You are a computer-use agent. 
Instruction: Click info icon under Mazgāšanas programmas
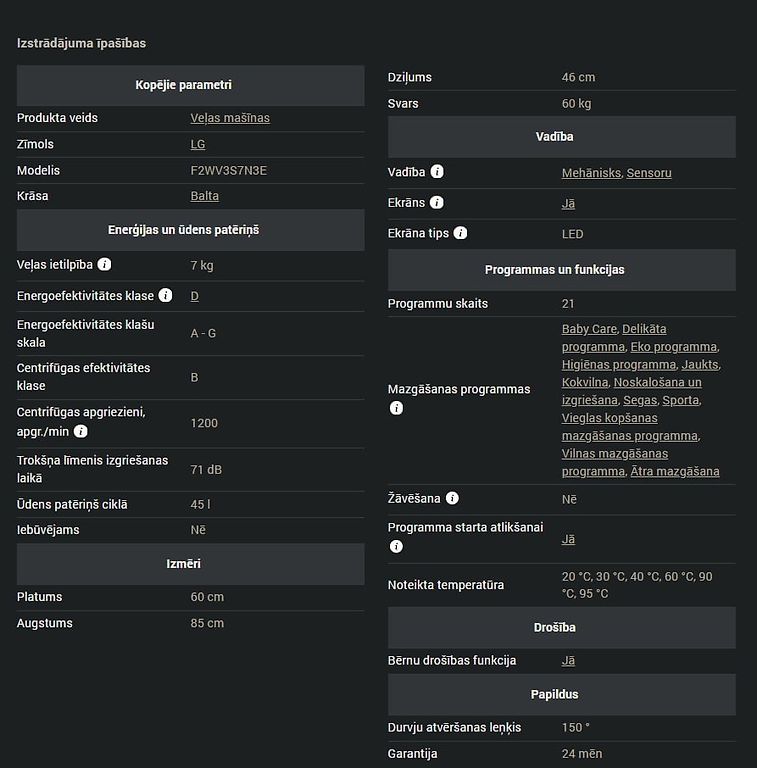coord(396,408)
